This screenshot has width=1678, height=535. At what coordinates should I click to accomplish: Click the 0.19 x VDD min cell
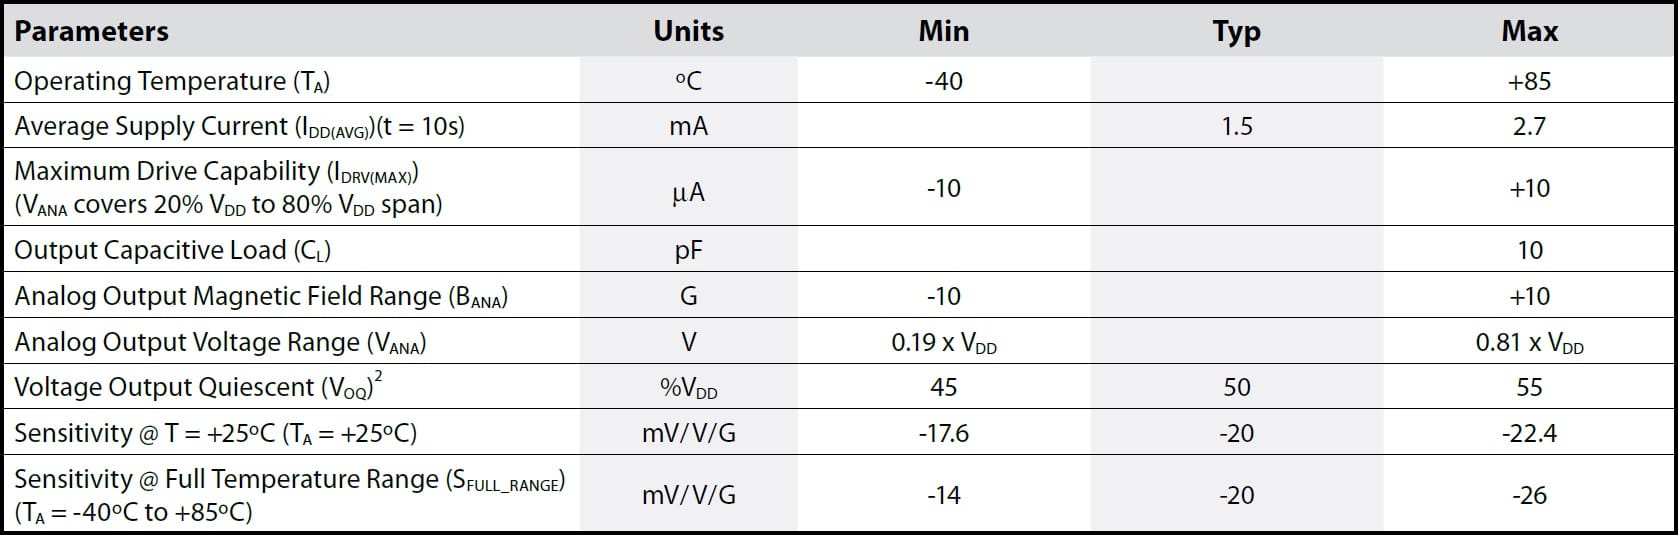943,343
